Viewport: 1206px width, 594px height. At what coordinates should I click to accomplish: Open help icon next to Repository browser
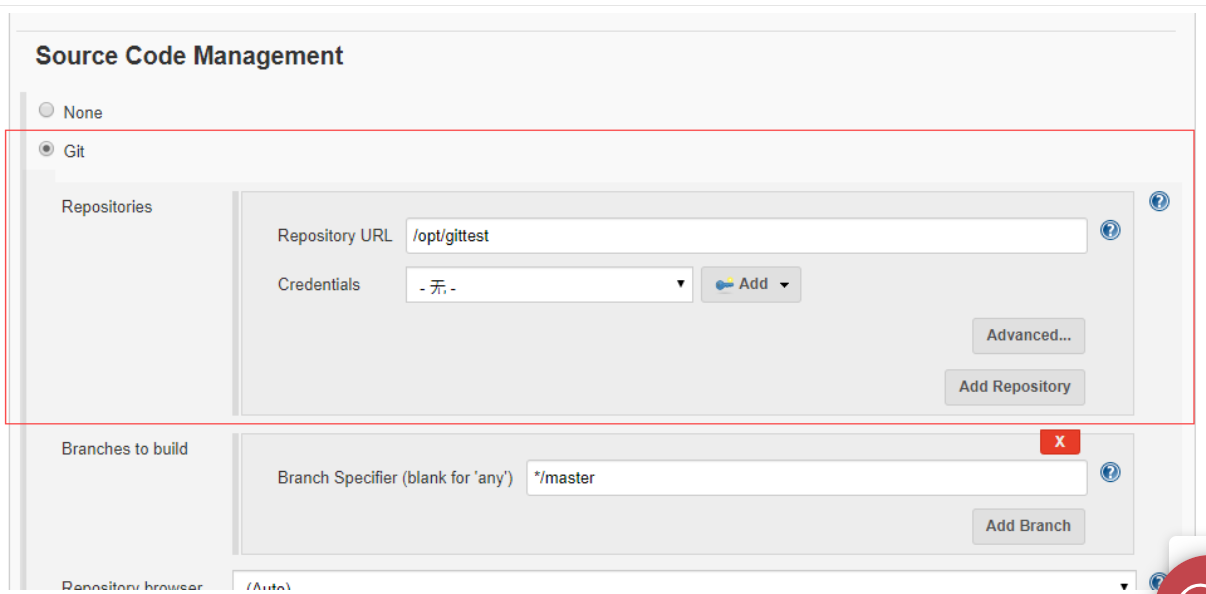(1159, 583)
